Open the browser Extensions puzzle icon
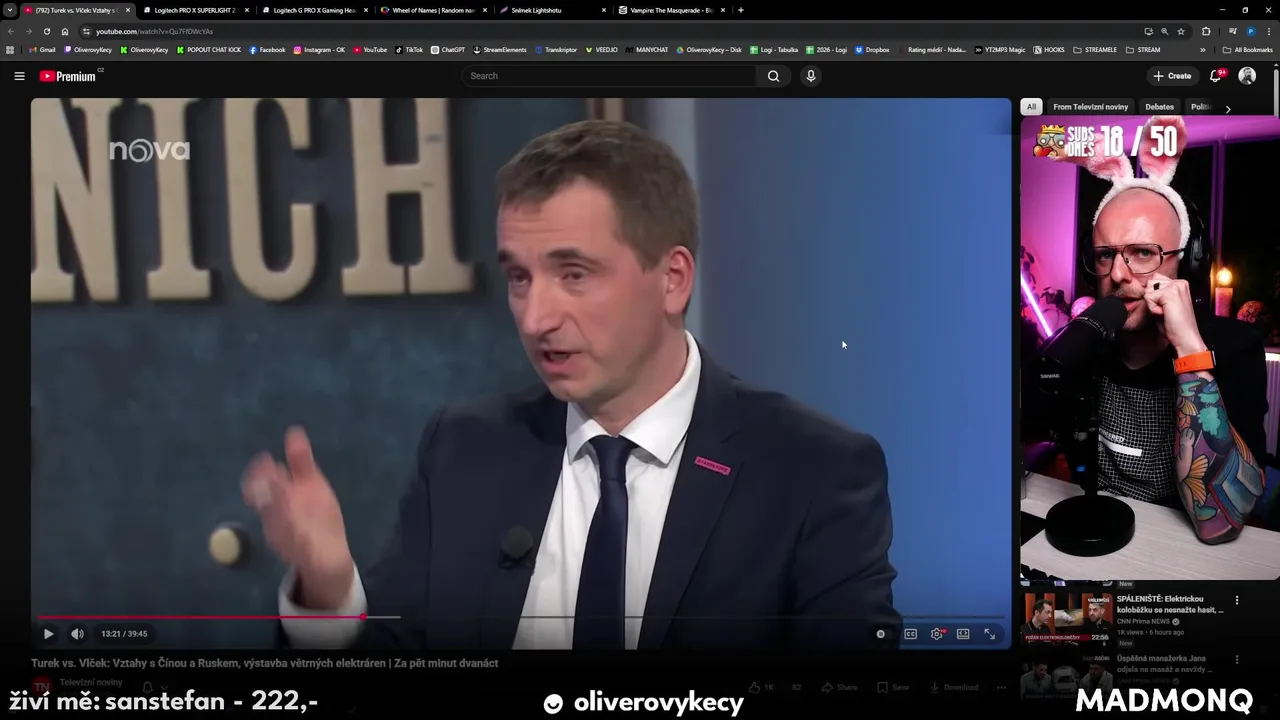Screen dimensions: 1280x720 coord(1206,31)
